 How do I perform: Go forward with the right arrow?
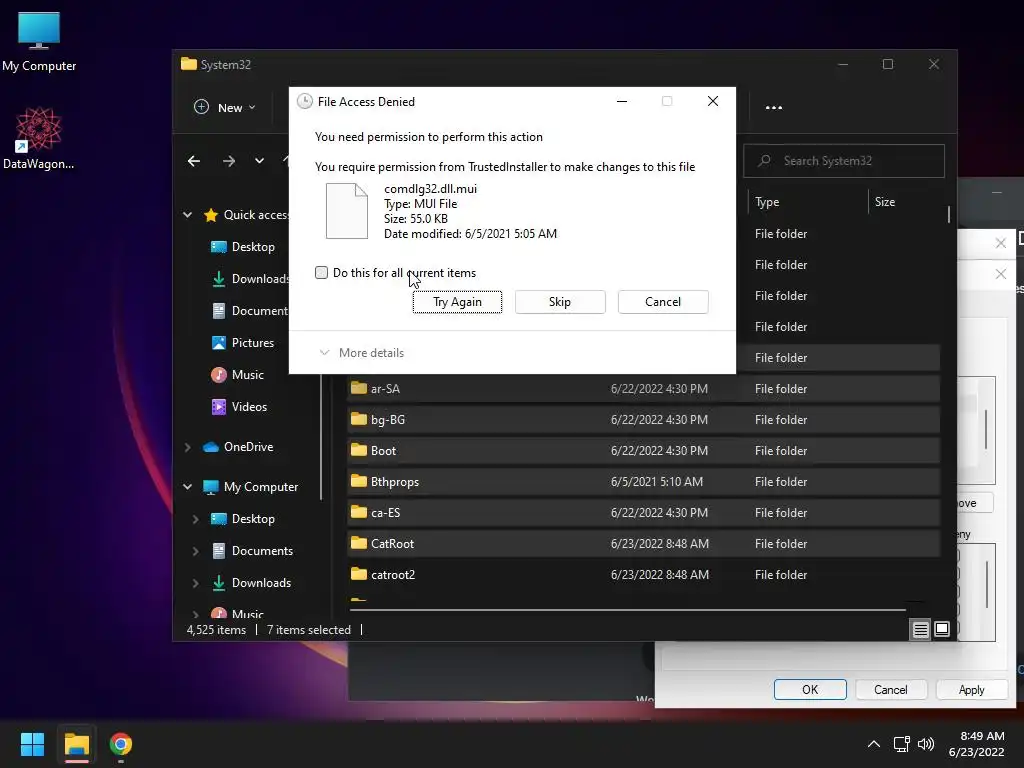(x=229, y=161)
